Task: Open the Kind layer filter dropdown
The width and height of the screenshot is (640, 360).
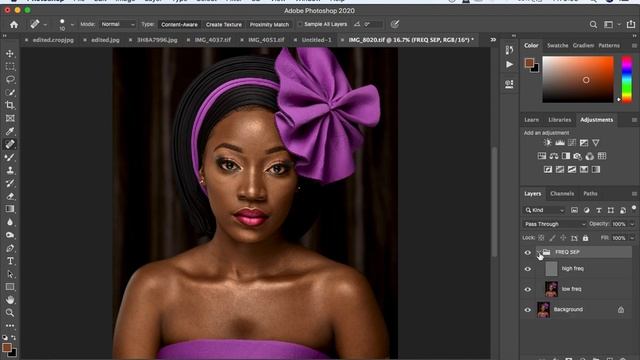Action: pyautogui.click(x=544, y=210)
